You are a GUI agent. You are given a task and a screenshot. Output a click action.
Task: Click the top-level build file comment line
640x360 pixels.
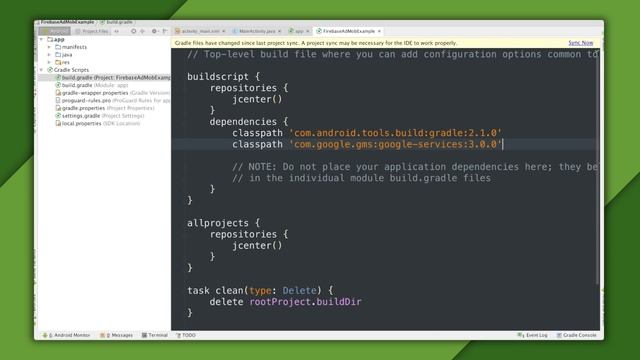point(392,54)
